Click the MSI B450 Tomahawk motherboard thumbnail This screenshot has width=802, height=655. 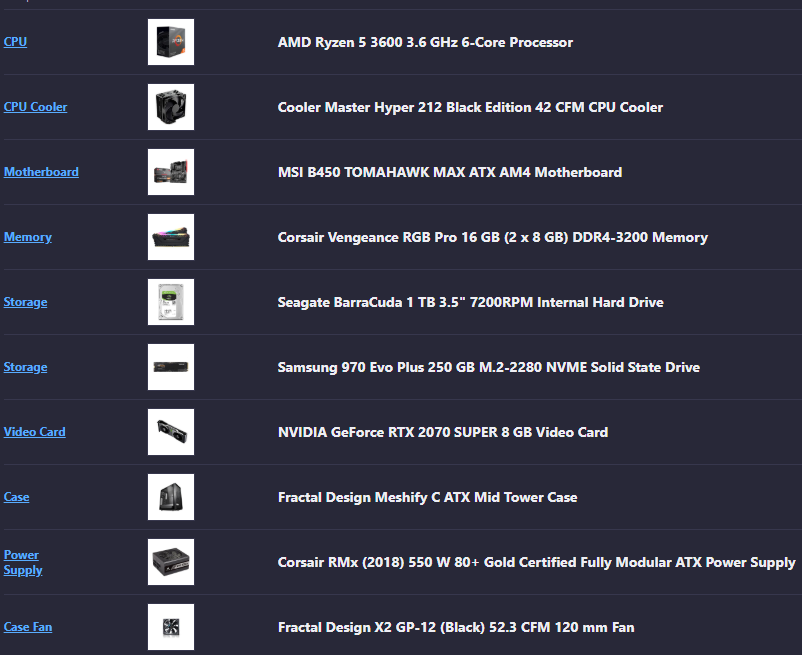171,172
